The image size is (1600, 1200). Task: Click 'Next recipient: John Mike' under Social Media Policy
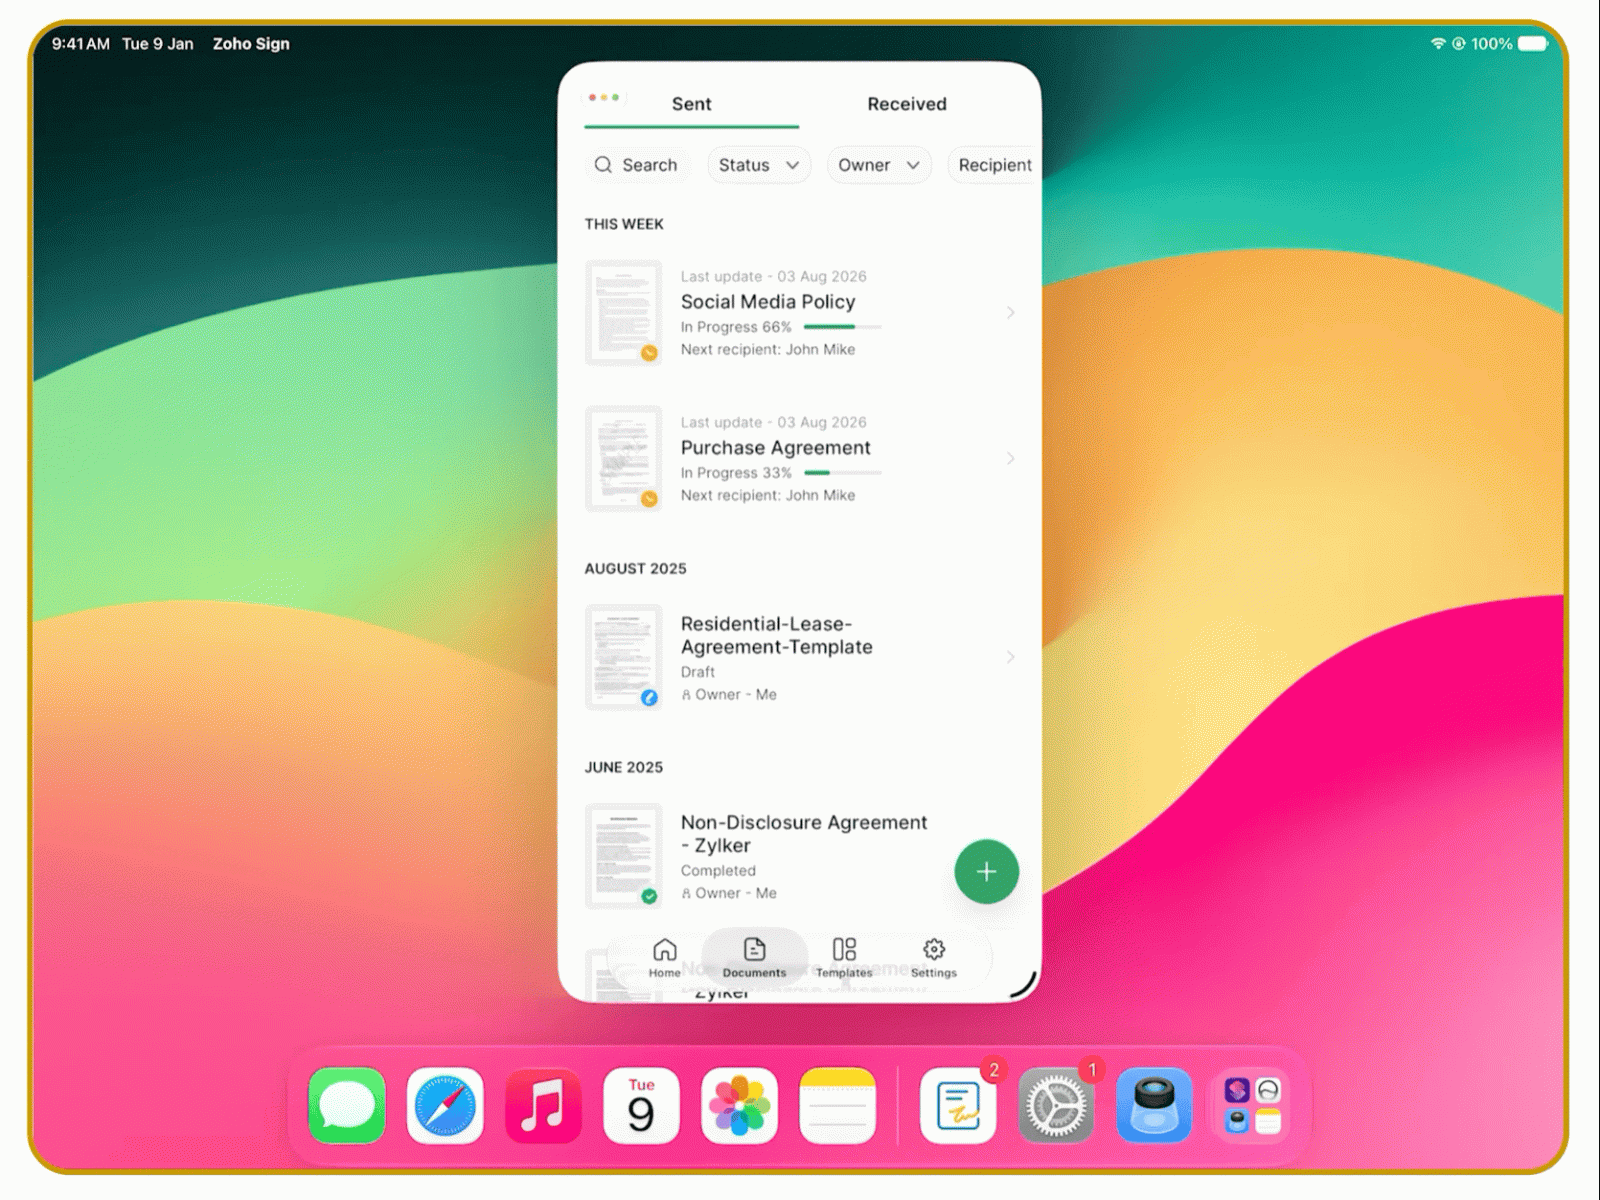(768, 349)
